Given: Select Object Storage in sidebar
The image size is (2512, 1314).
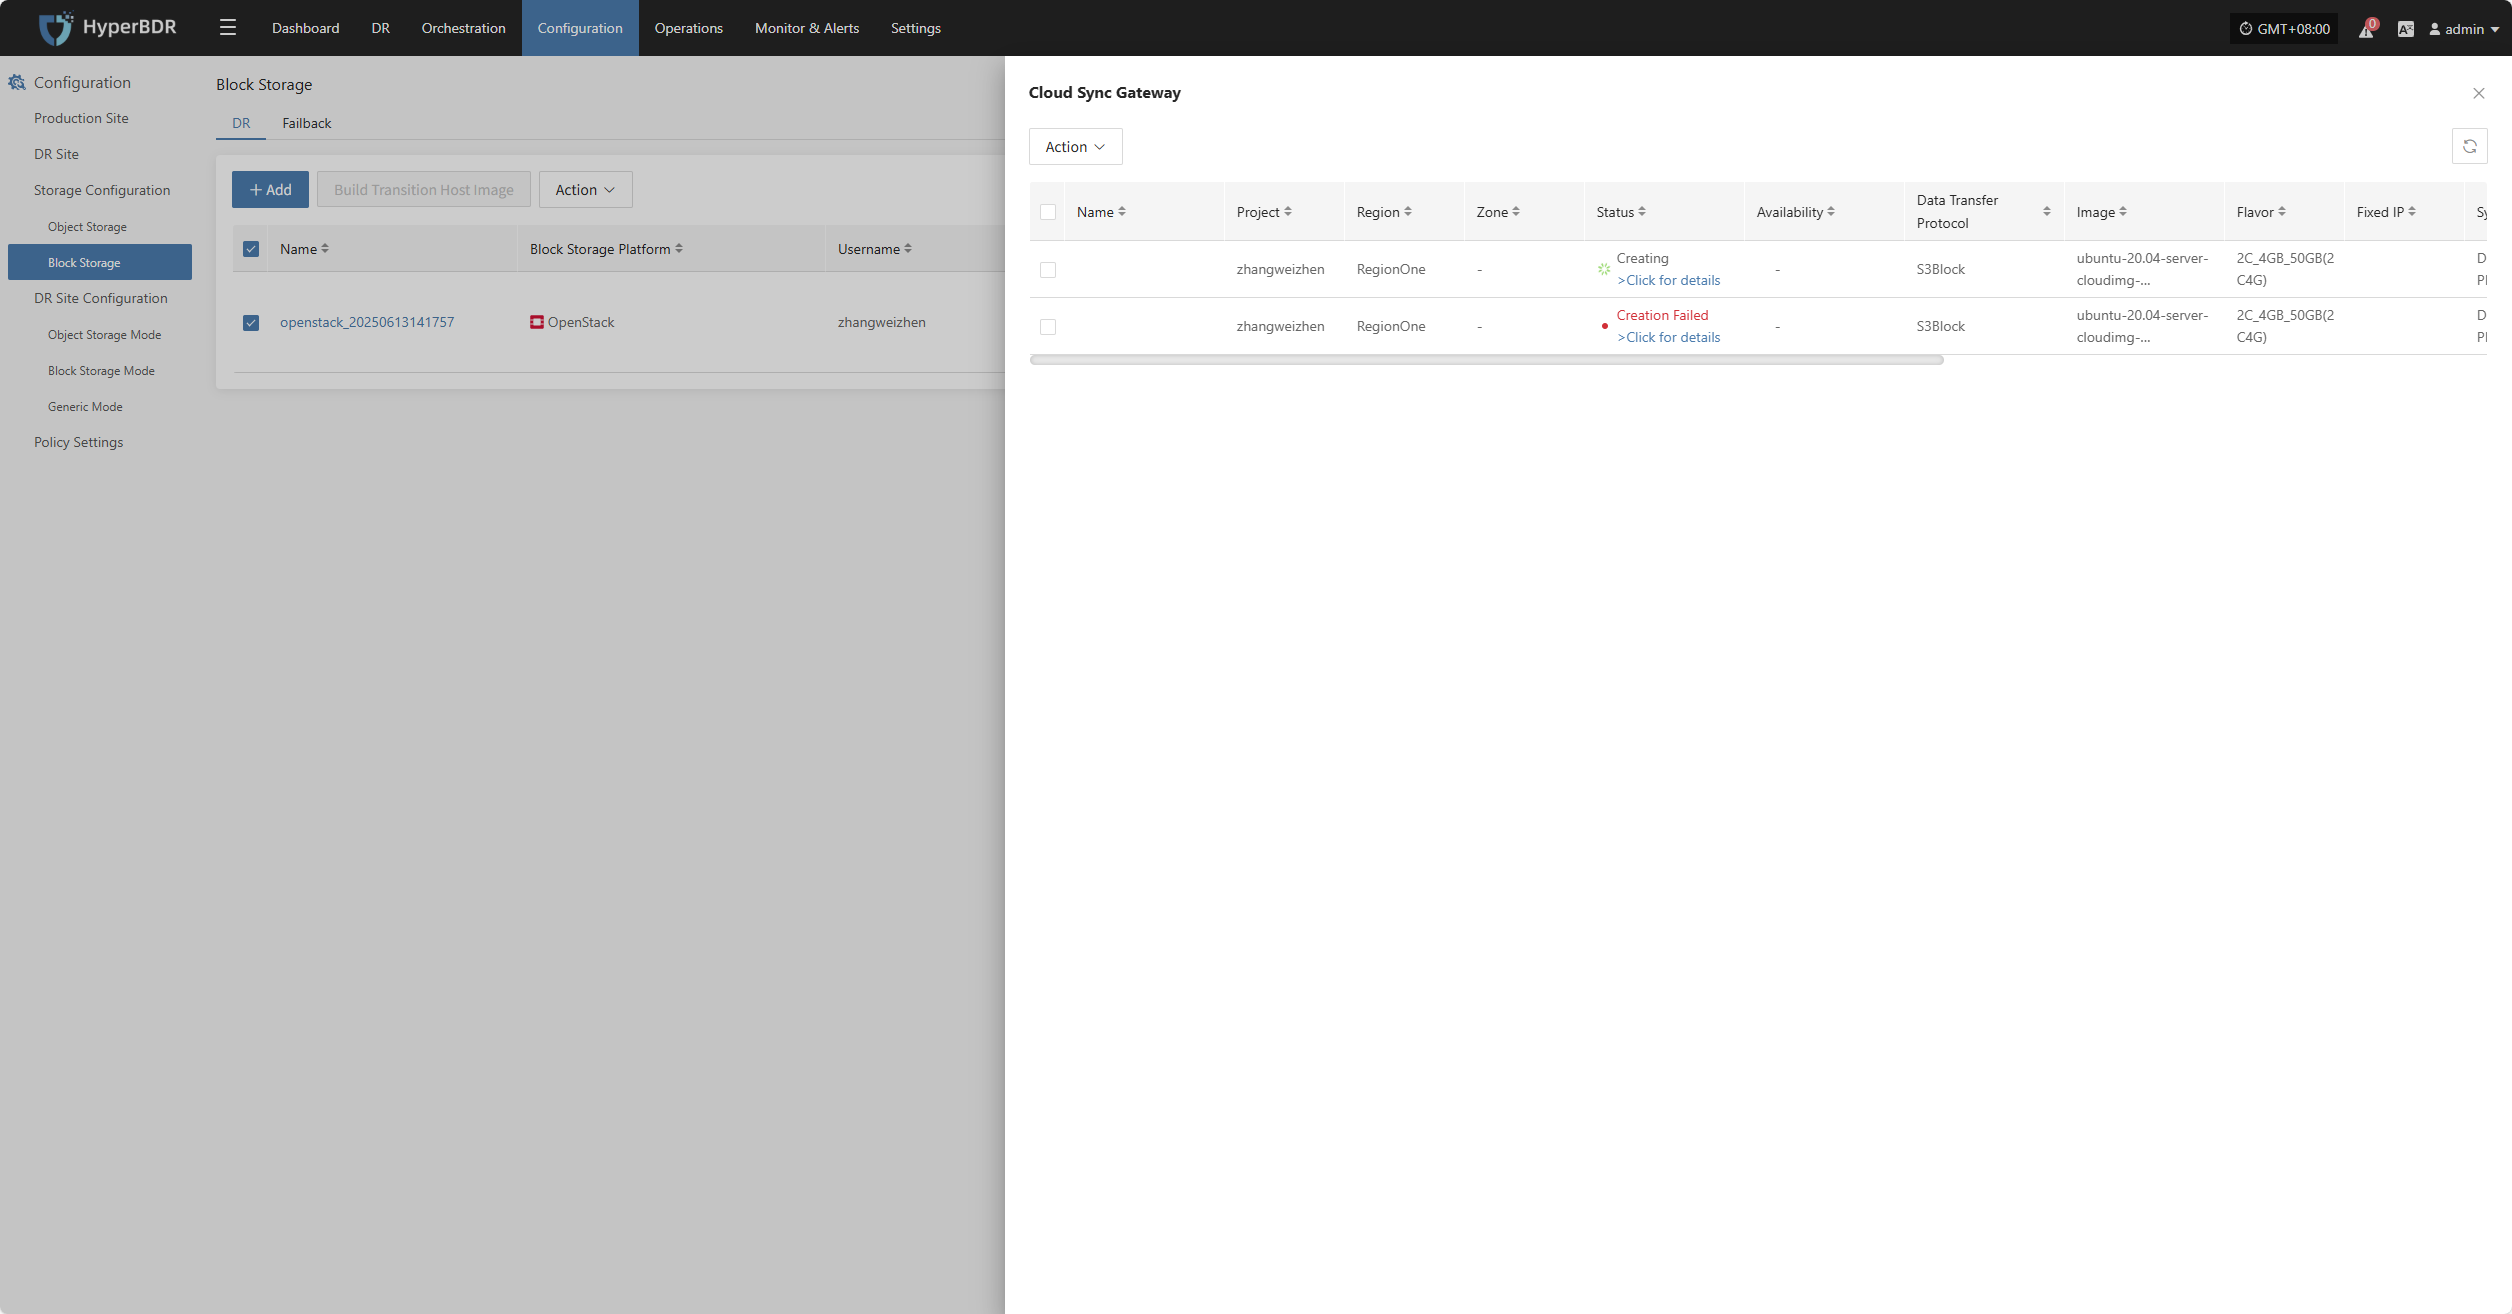Looking at the screenshot, I should tap(87, 227).
